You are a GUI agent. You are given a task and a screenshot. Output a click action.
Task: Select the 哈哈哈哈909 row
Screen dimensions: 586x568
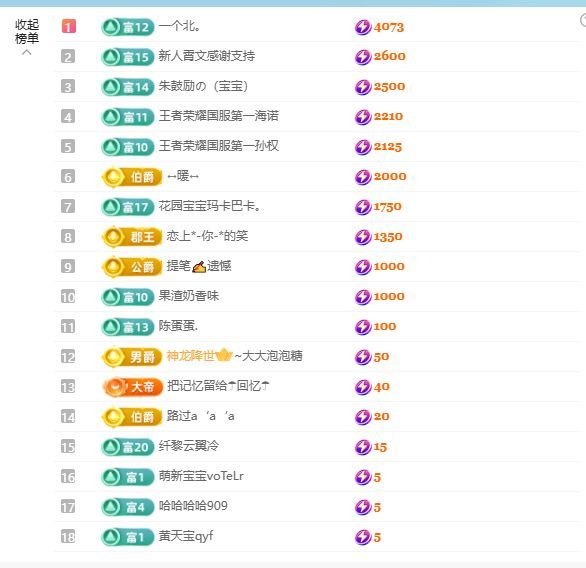(x=316, y=507)
